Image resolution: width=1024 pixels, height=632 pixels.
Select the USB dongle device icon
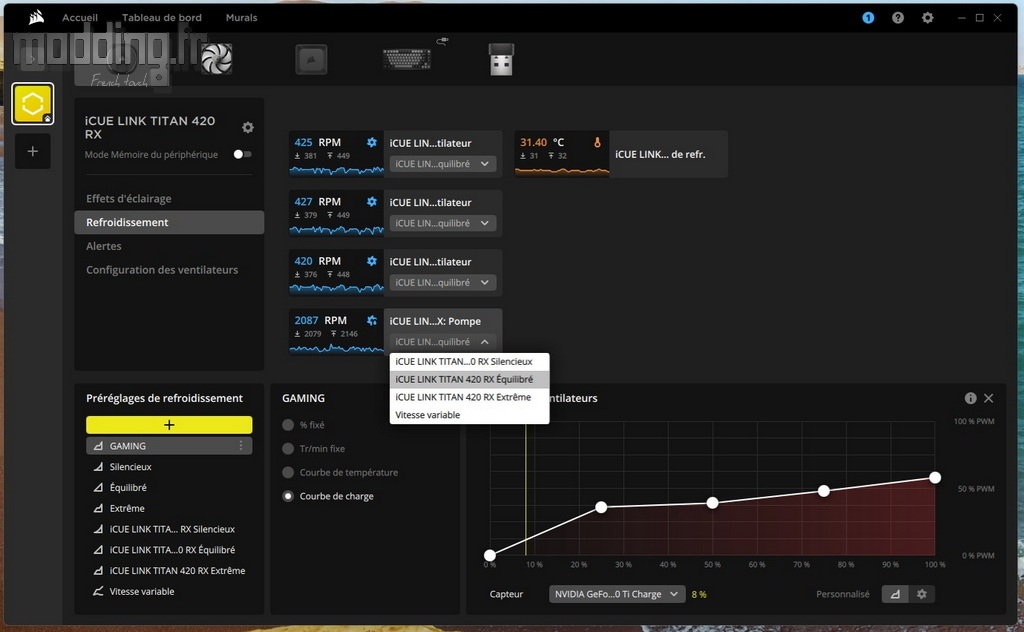click(502, 59)
